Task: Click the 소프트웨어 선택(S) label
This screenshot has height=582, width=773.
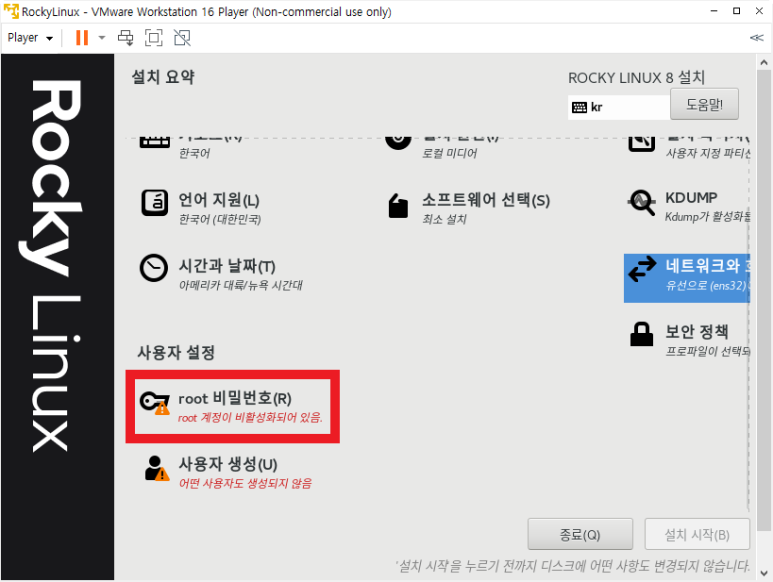Action: pos(486,200)
